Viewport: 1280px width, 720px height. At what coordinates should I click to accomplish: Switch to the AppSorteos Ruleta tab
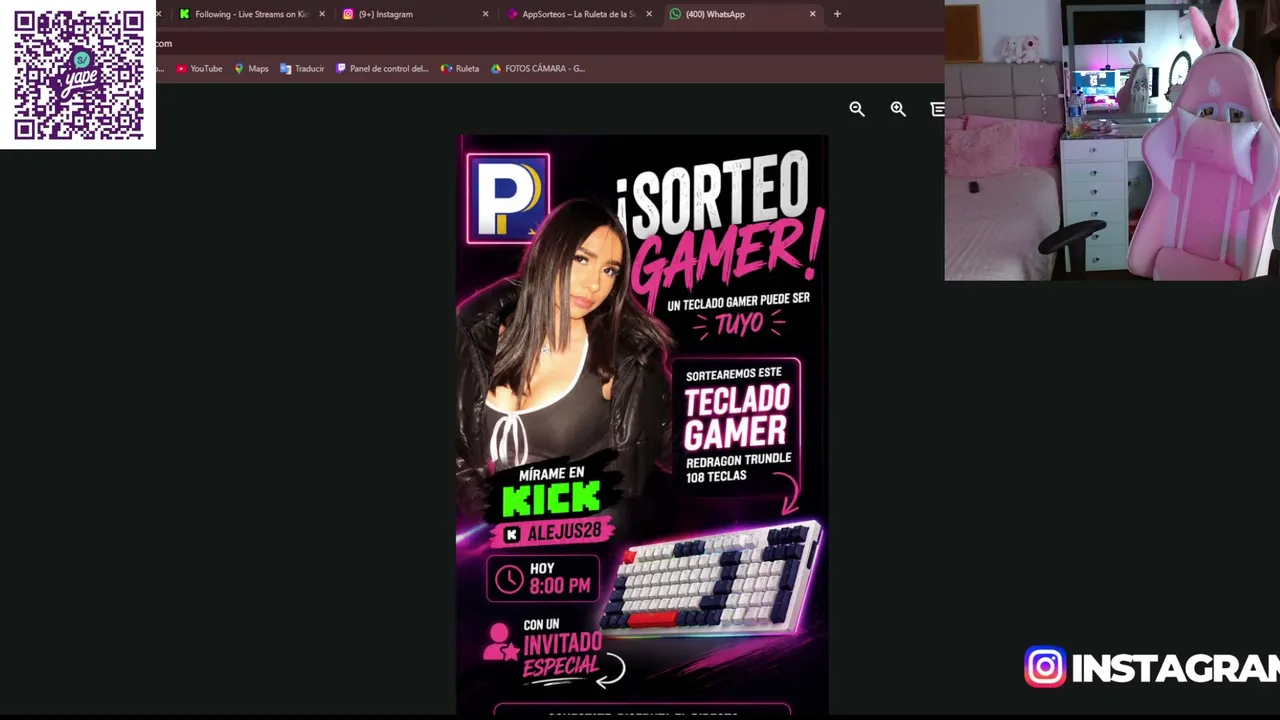click(x=578, y=14)
